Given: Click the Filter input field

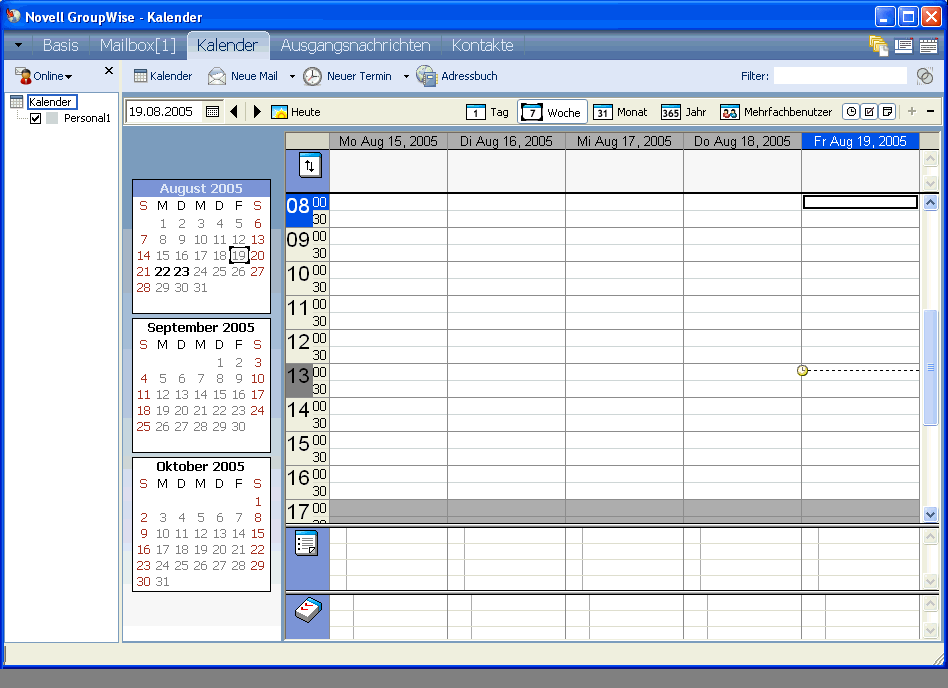Looking at the screenshot, I should pyautogui.click(x=840, y=75).
